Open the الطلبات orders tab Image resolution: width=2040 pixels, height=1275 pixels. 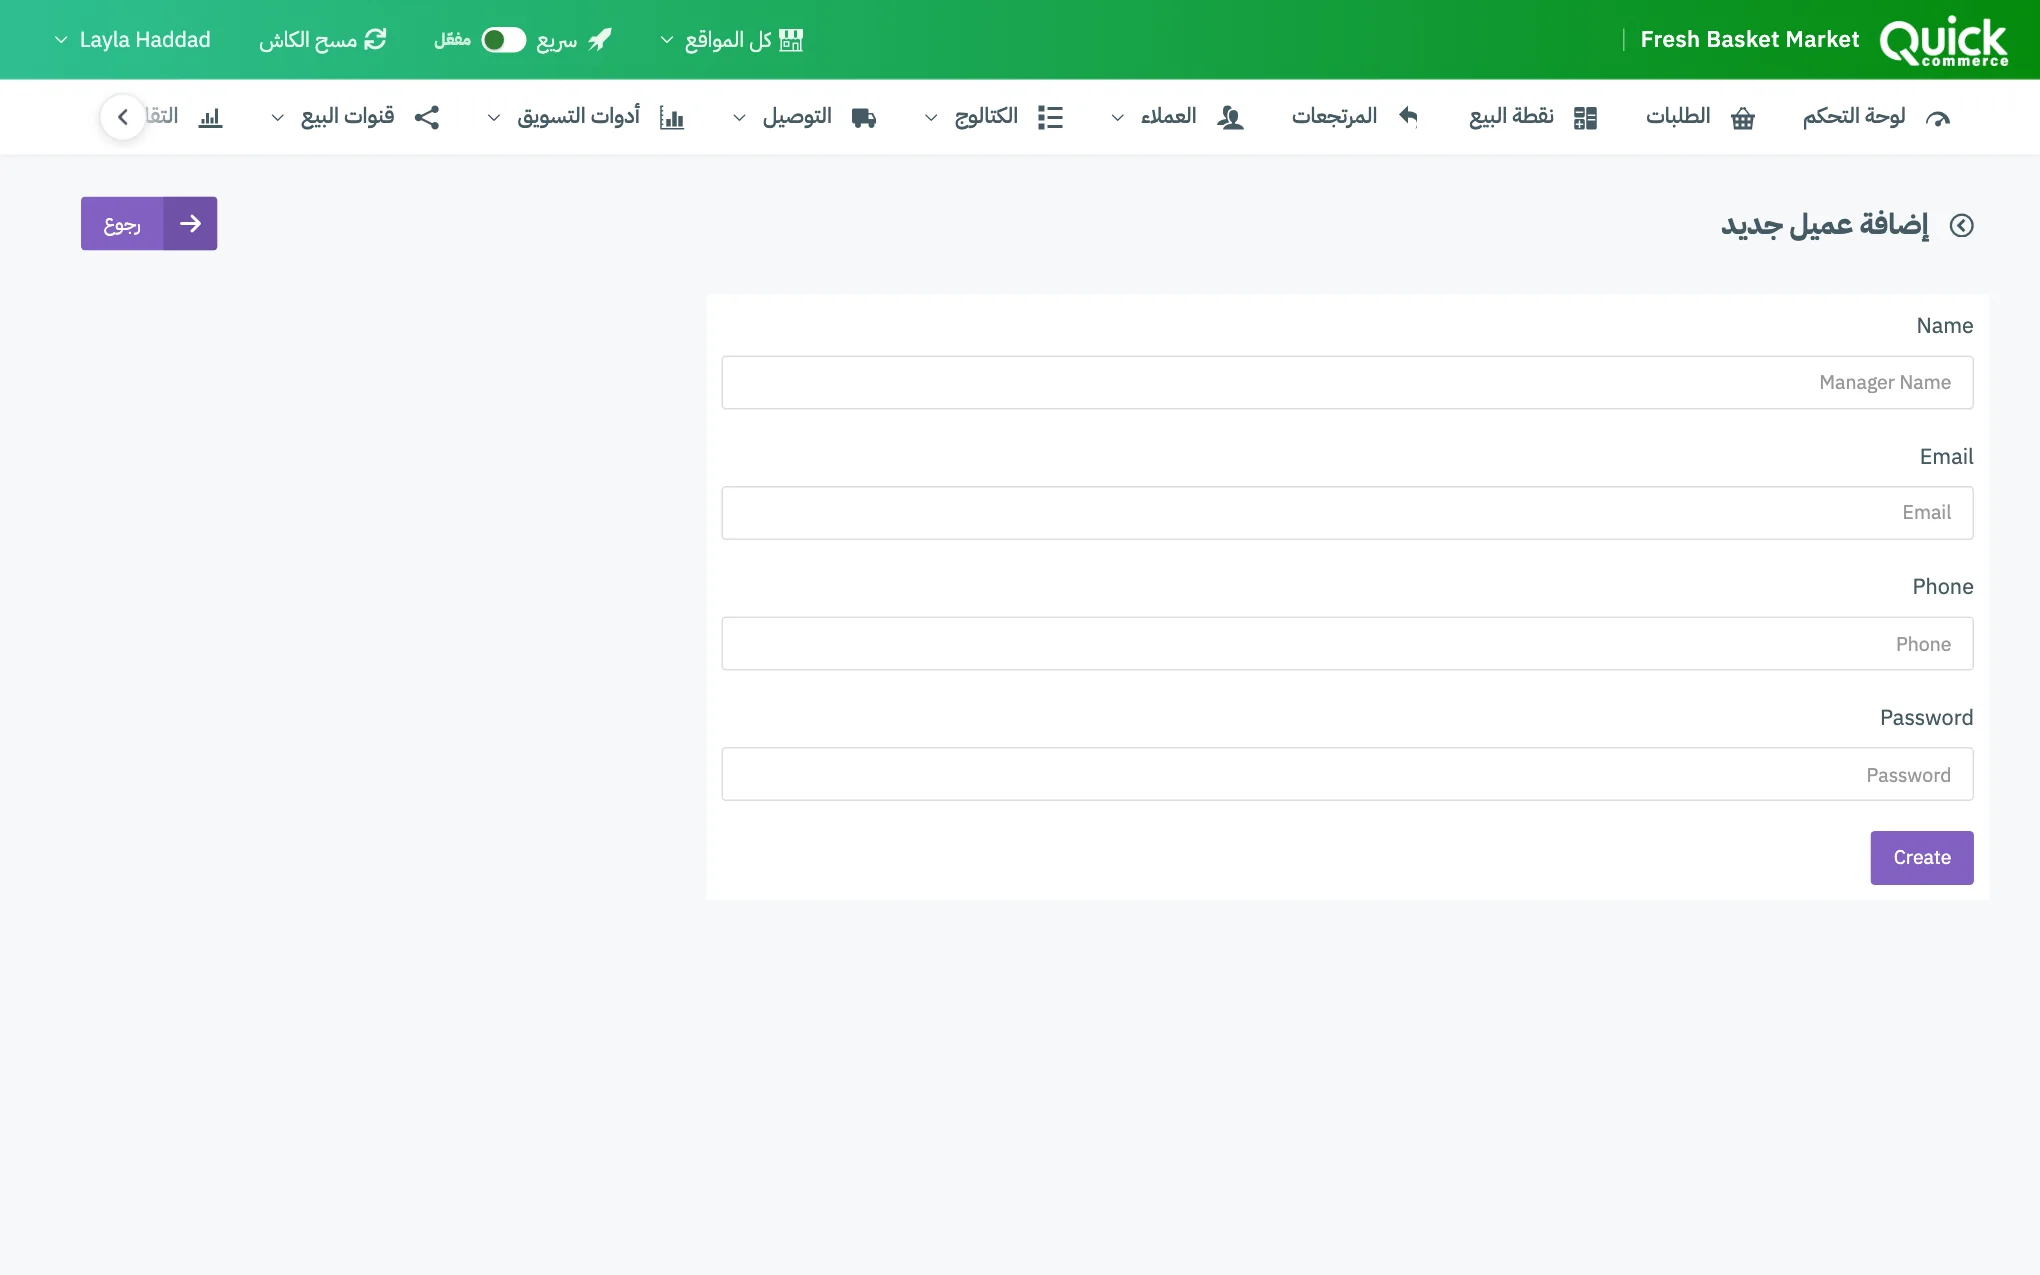point(1701,117)
